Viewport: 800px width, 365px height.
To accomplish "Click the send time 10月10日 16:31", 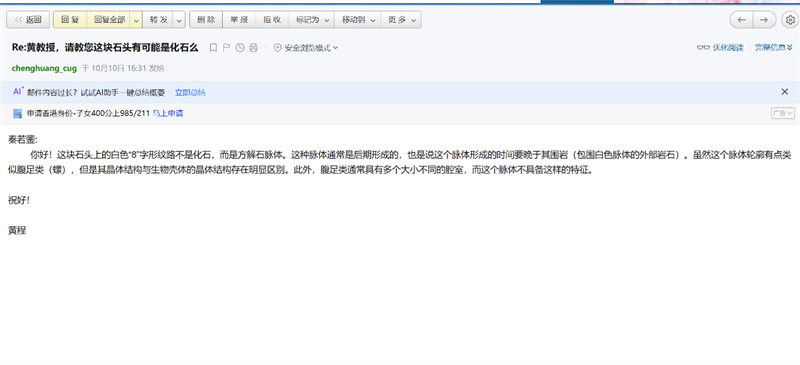I will [x=119, y=68].
